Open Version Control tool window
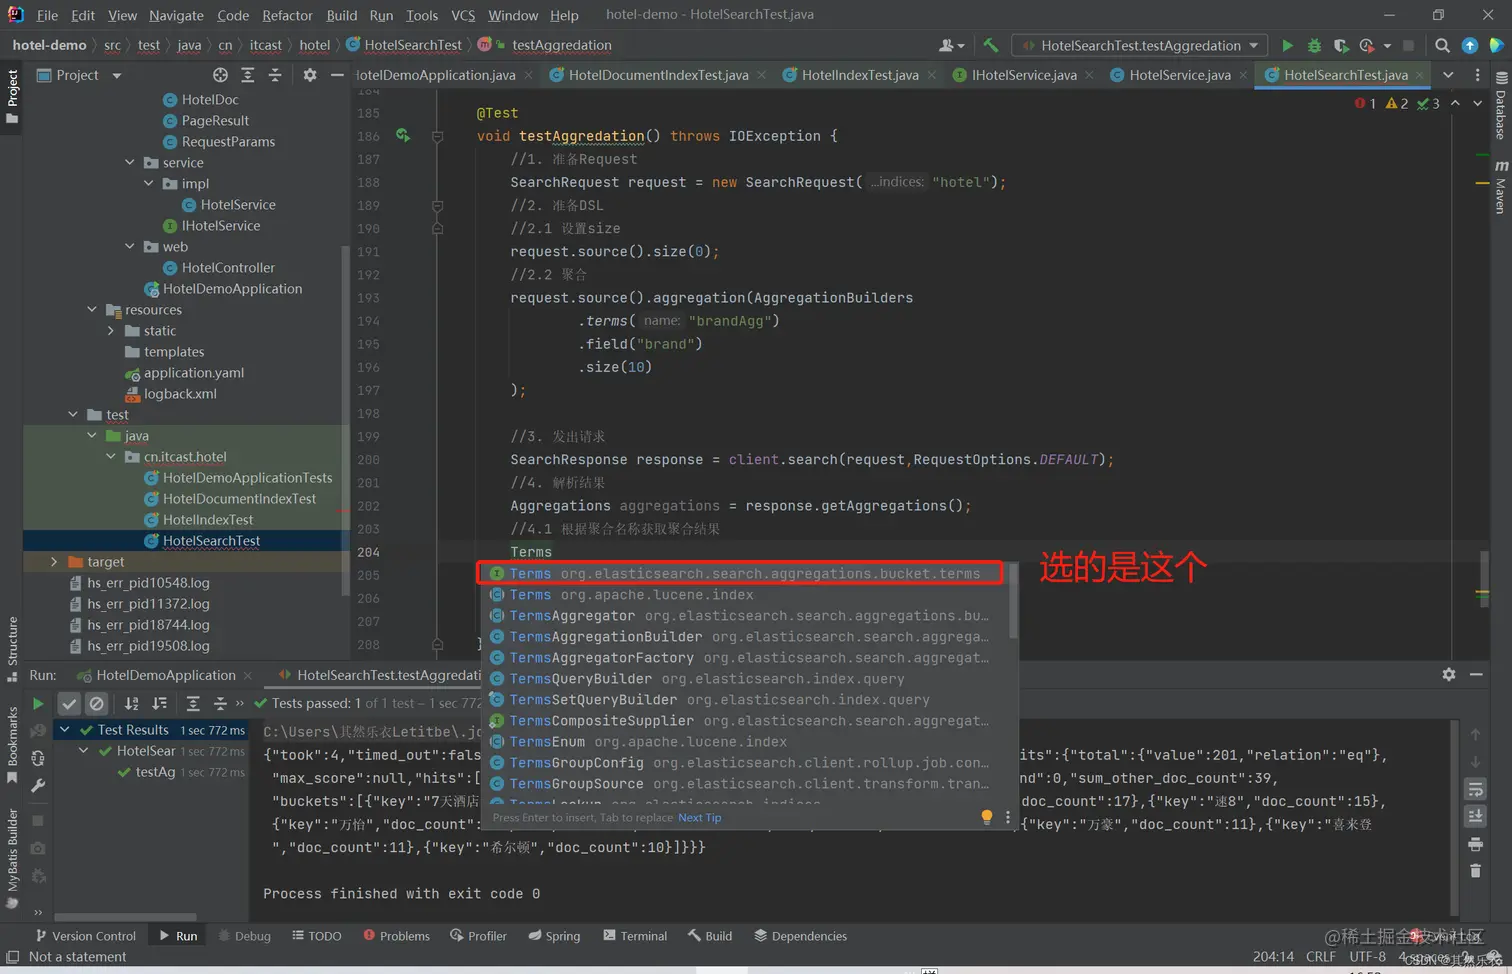This screenshot has width=1512, height=974. pyautogui.click(x=85, y=936)
